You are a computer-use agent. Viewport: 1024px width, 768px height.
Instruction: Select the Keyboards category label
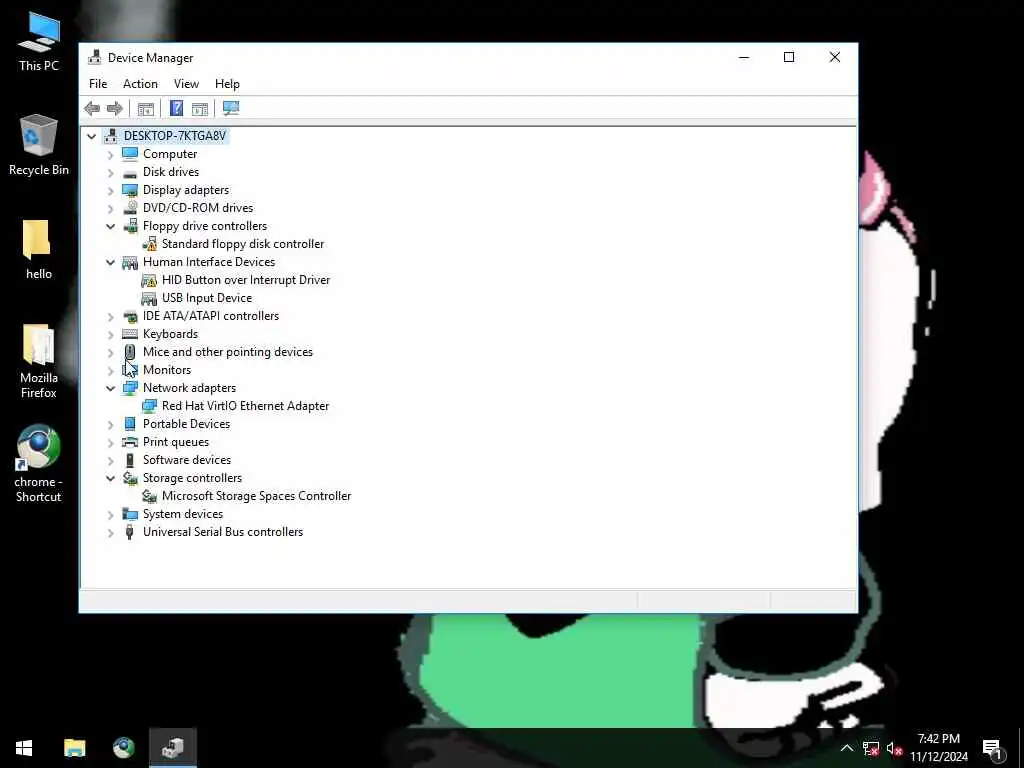click(170, 334)
